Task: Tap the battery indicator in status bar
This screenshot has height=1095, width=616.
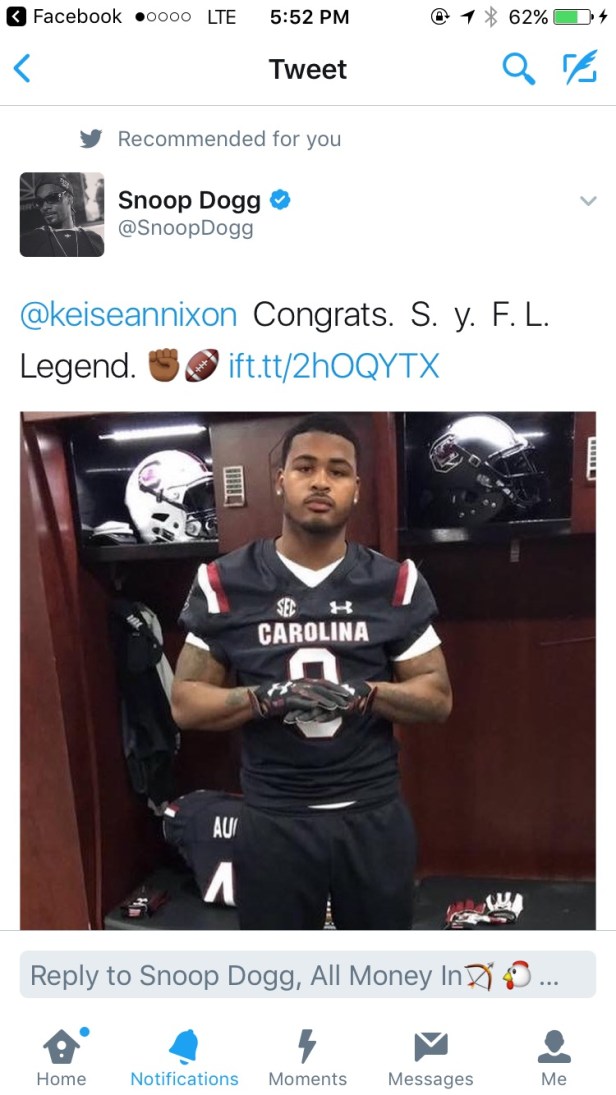Action: [573, 17]
